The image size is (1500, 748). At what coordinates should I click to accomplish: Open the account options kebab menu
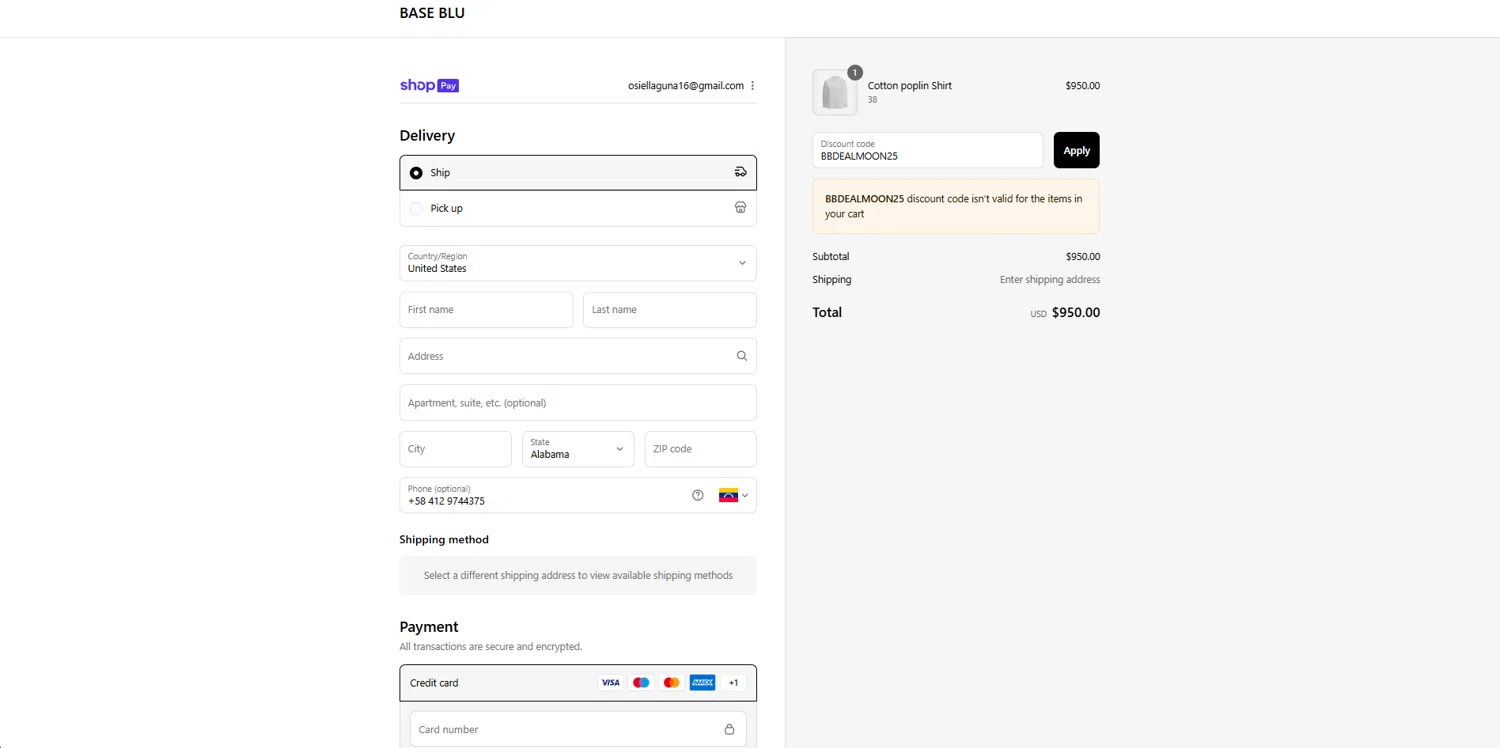coord(753,86)
